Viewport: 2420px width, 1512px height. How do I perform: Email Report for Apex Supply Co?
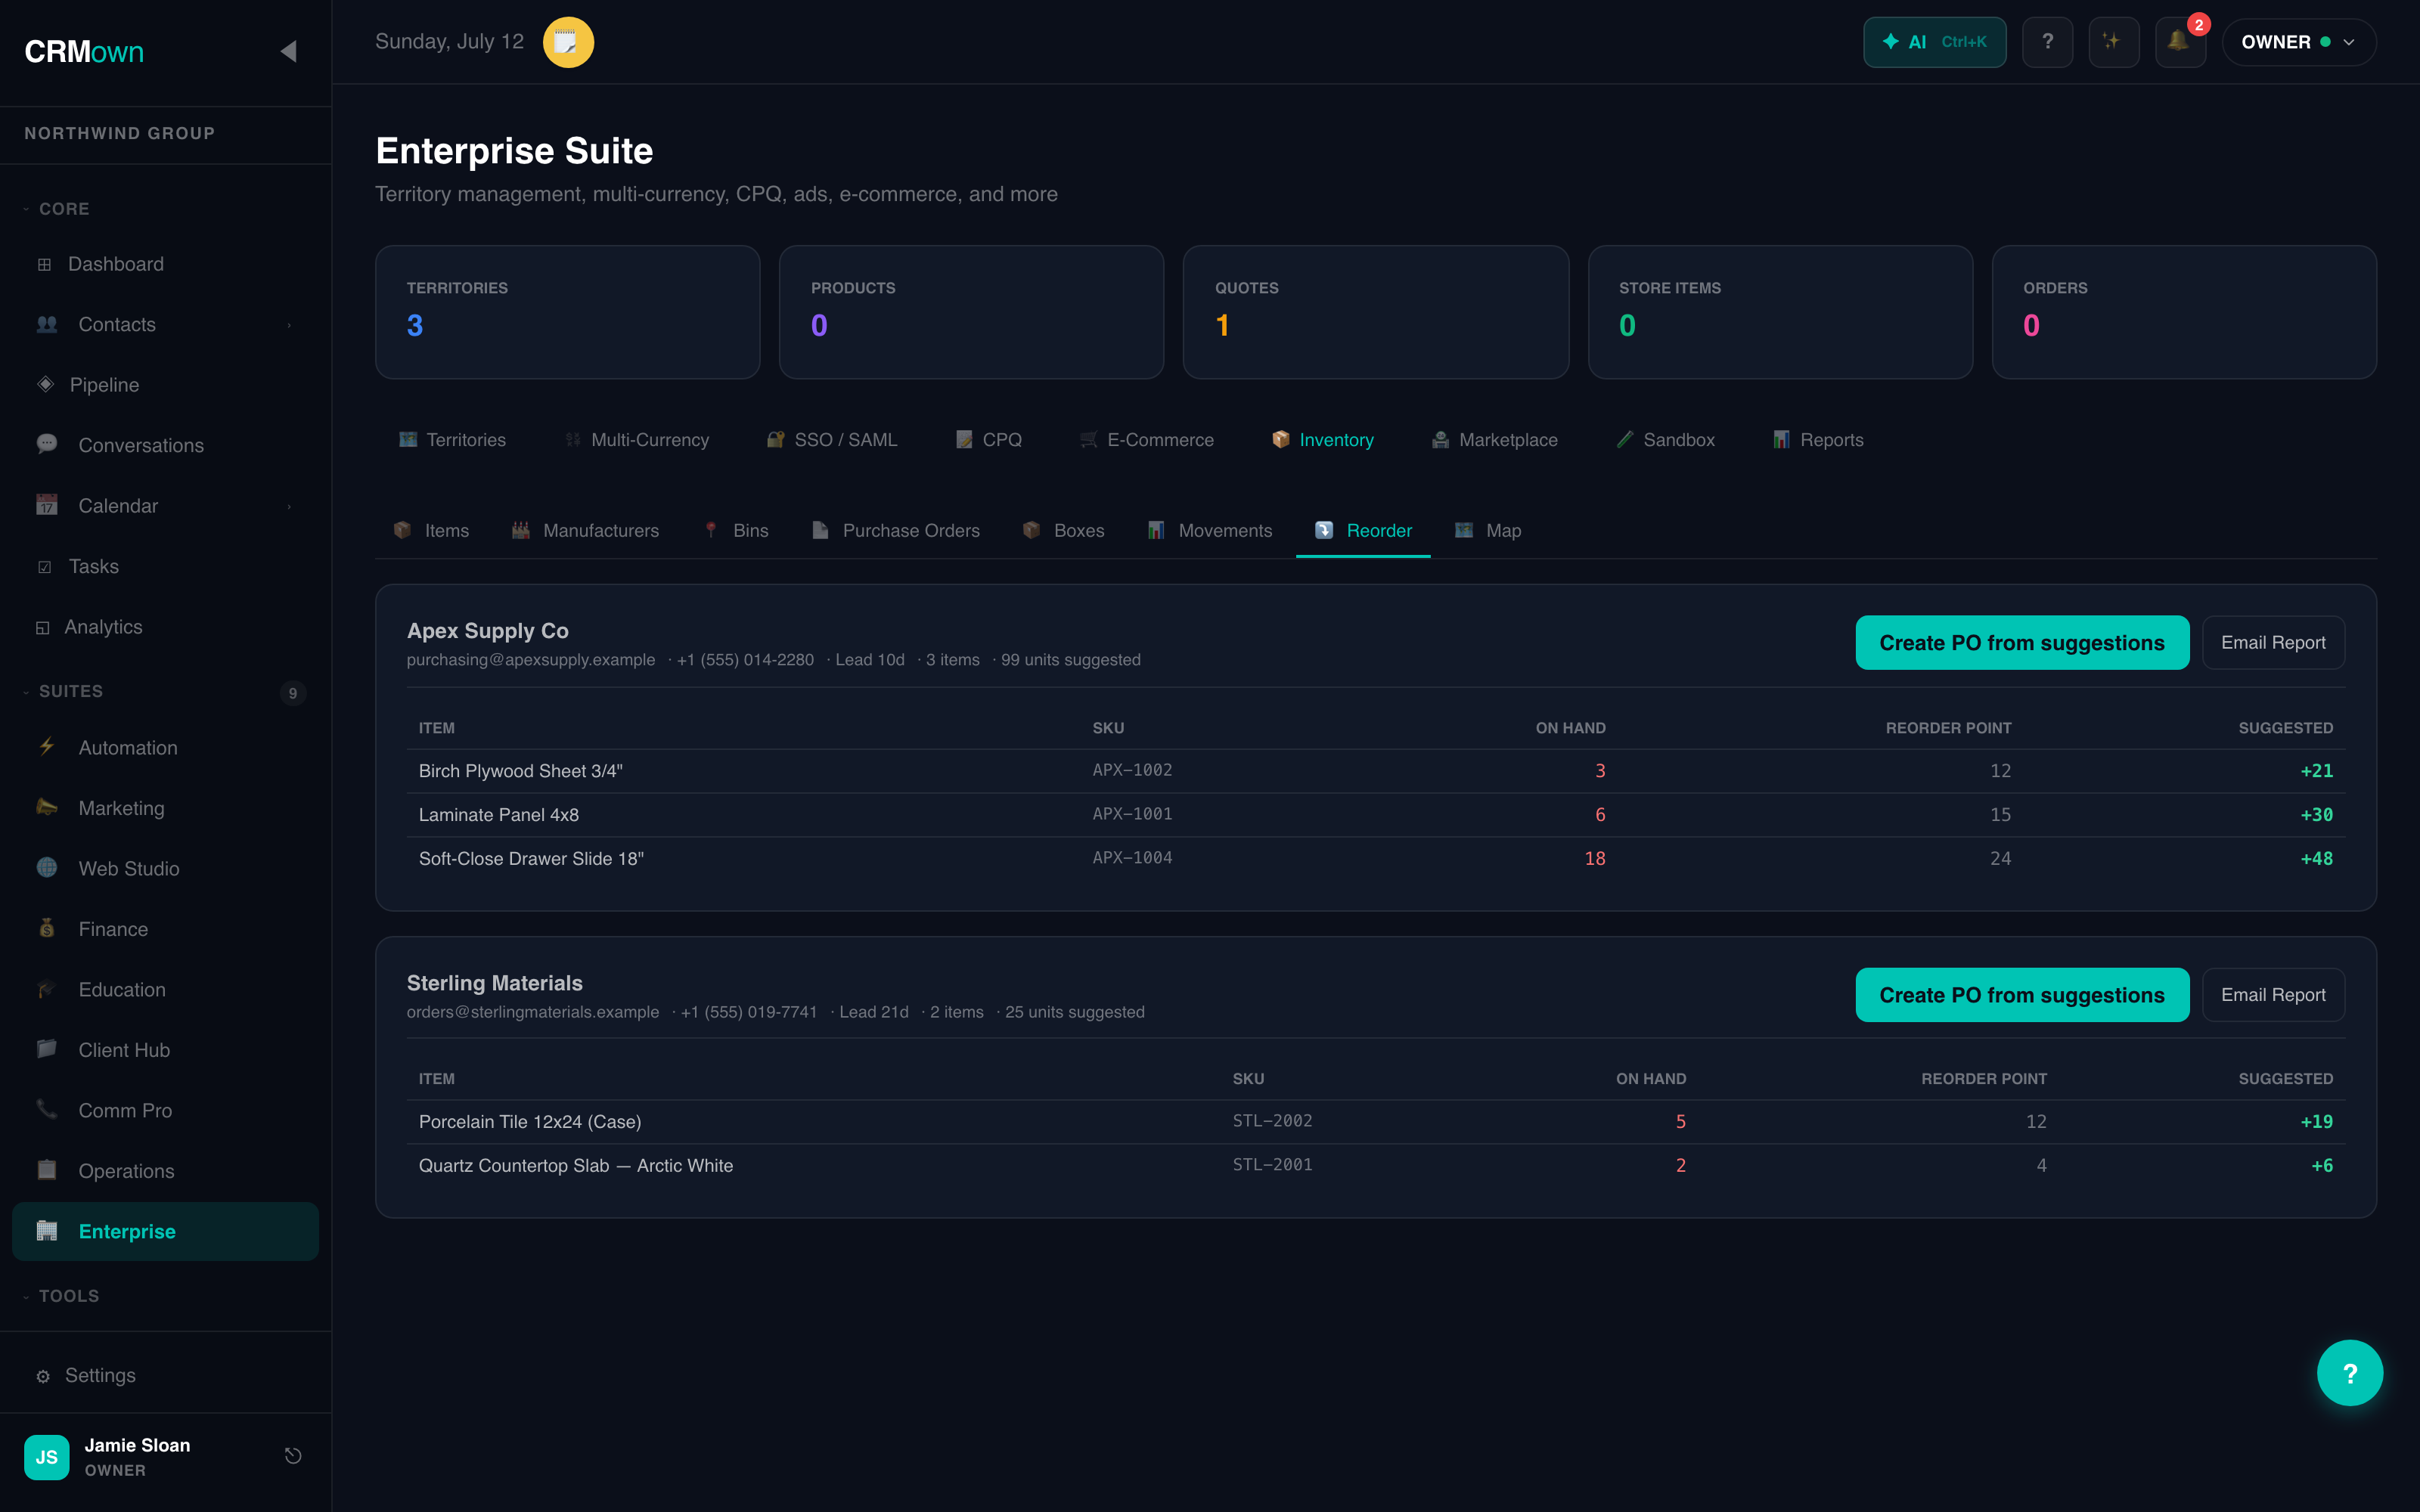tap(2273, 643)
